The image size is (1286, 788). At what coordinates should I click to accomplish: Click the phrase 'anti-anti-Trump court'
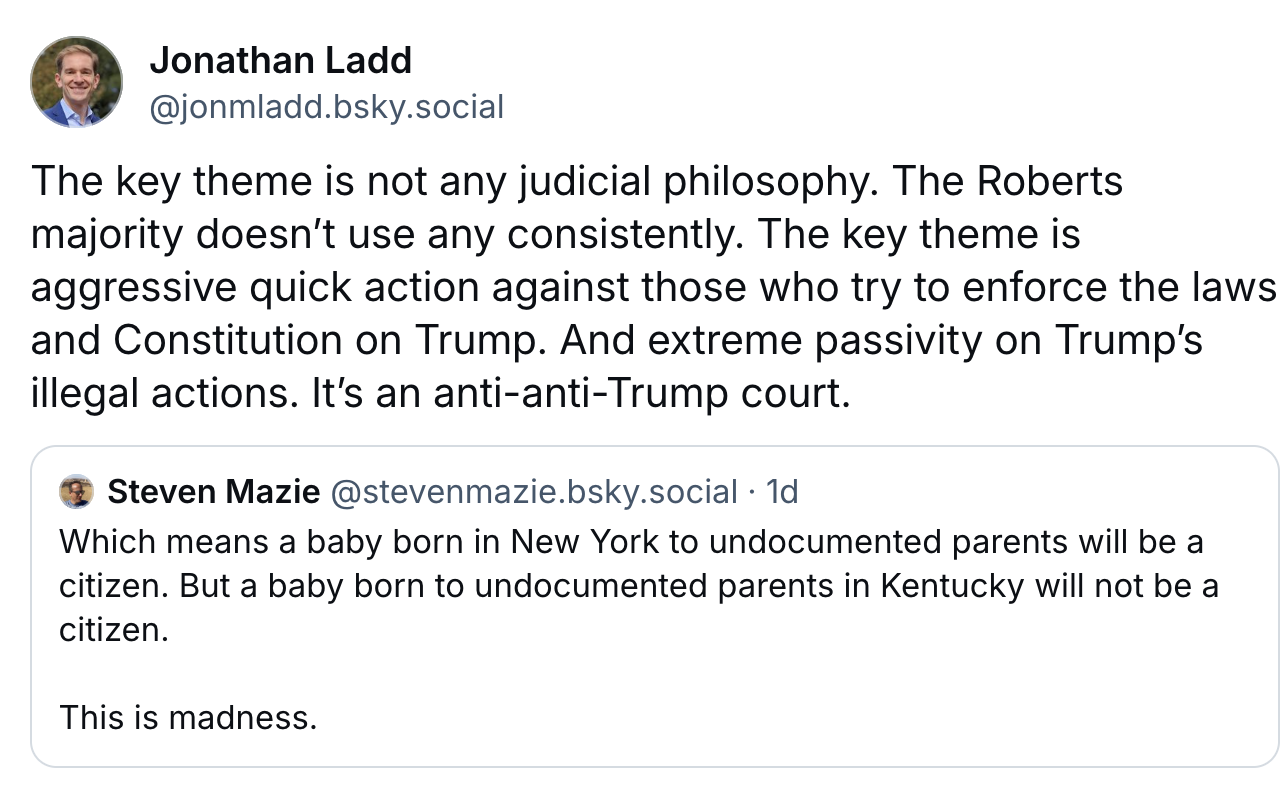[x=640, y=394]
